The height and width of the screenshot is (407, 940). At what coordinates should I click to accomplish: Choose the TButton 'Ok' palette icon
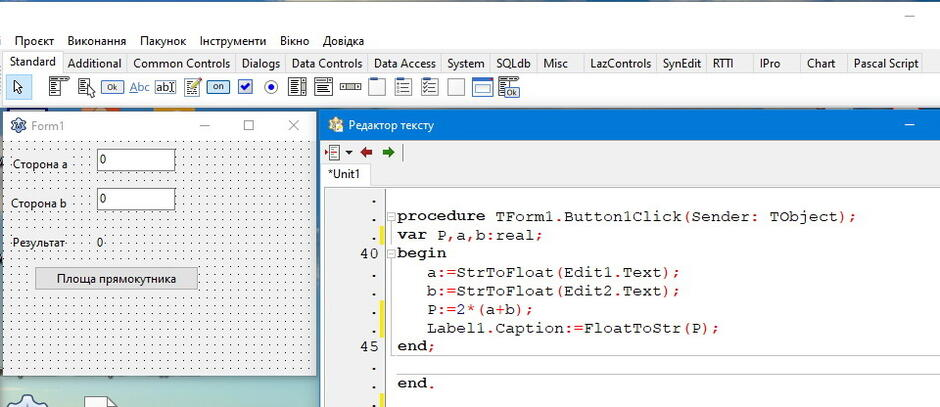click(112, 87)
